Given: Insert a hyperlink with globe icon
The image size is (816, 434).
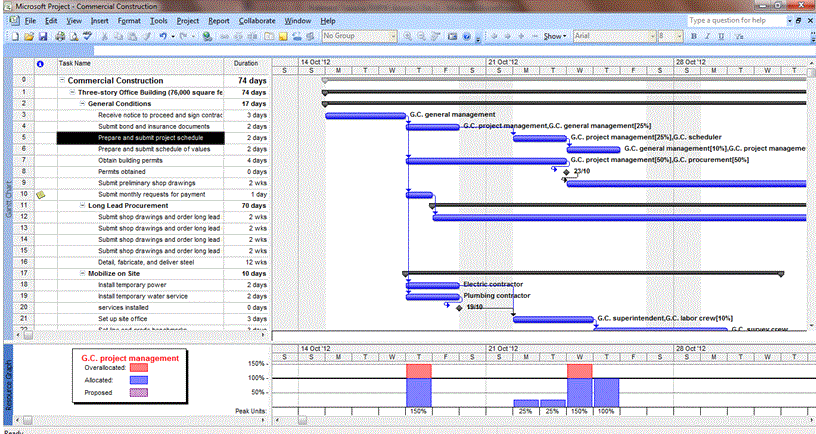Looking at the screenshot, I should (x=207, y=36).
